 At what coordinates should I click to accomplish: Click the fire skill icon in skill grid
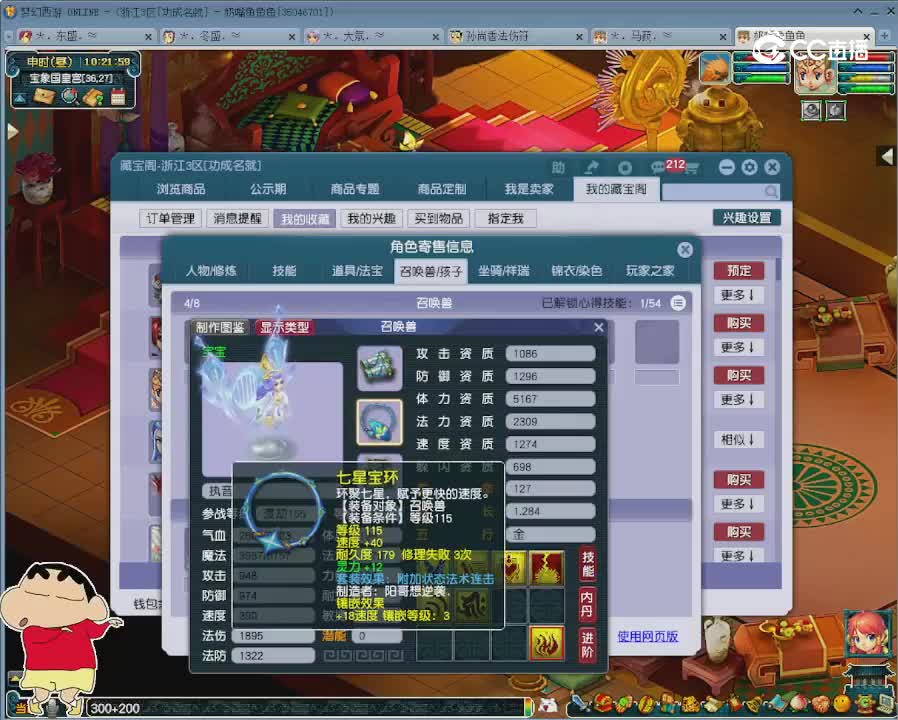(x=546, y=643)
